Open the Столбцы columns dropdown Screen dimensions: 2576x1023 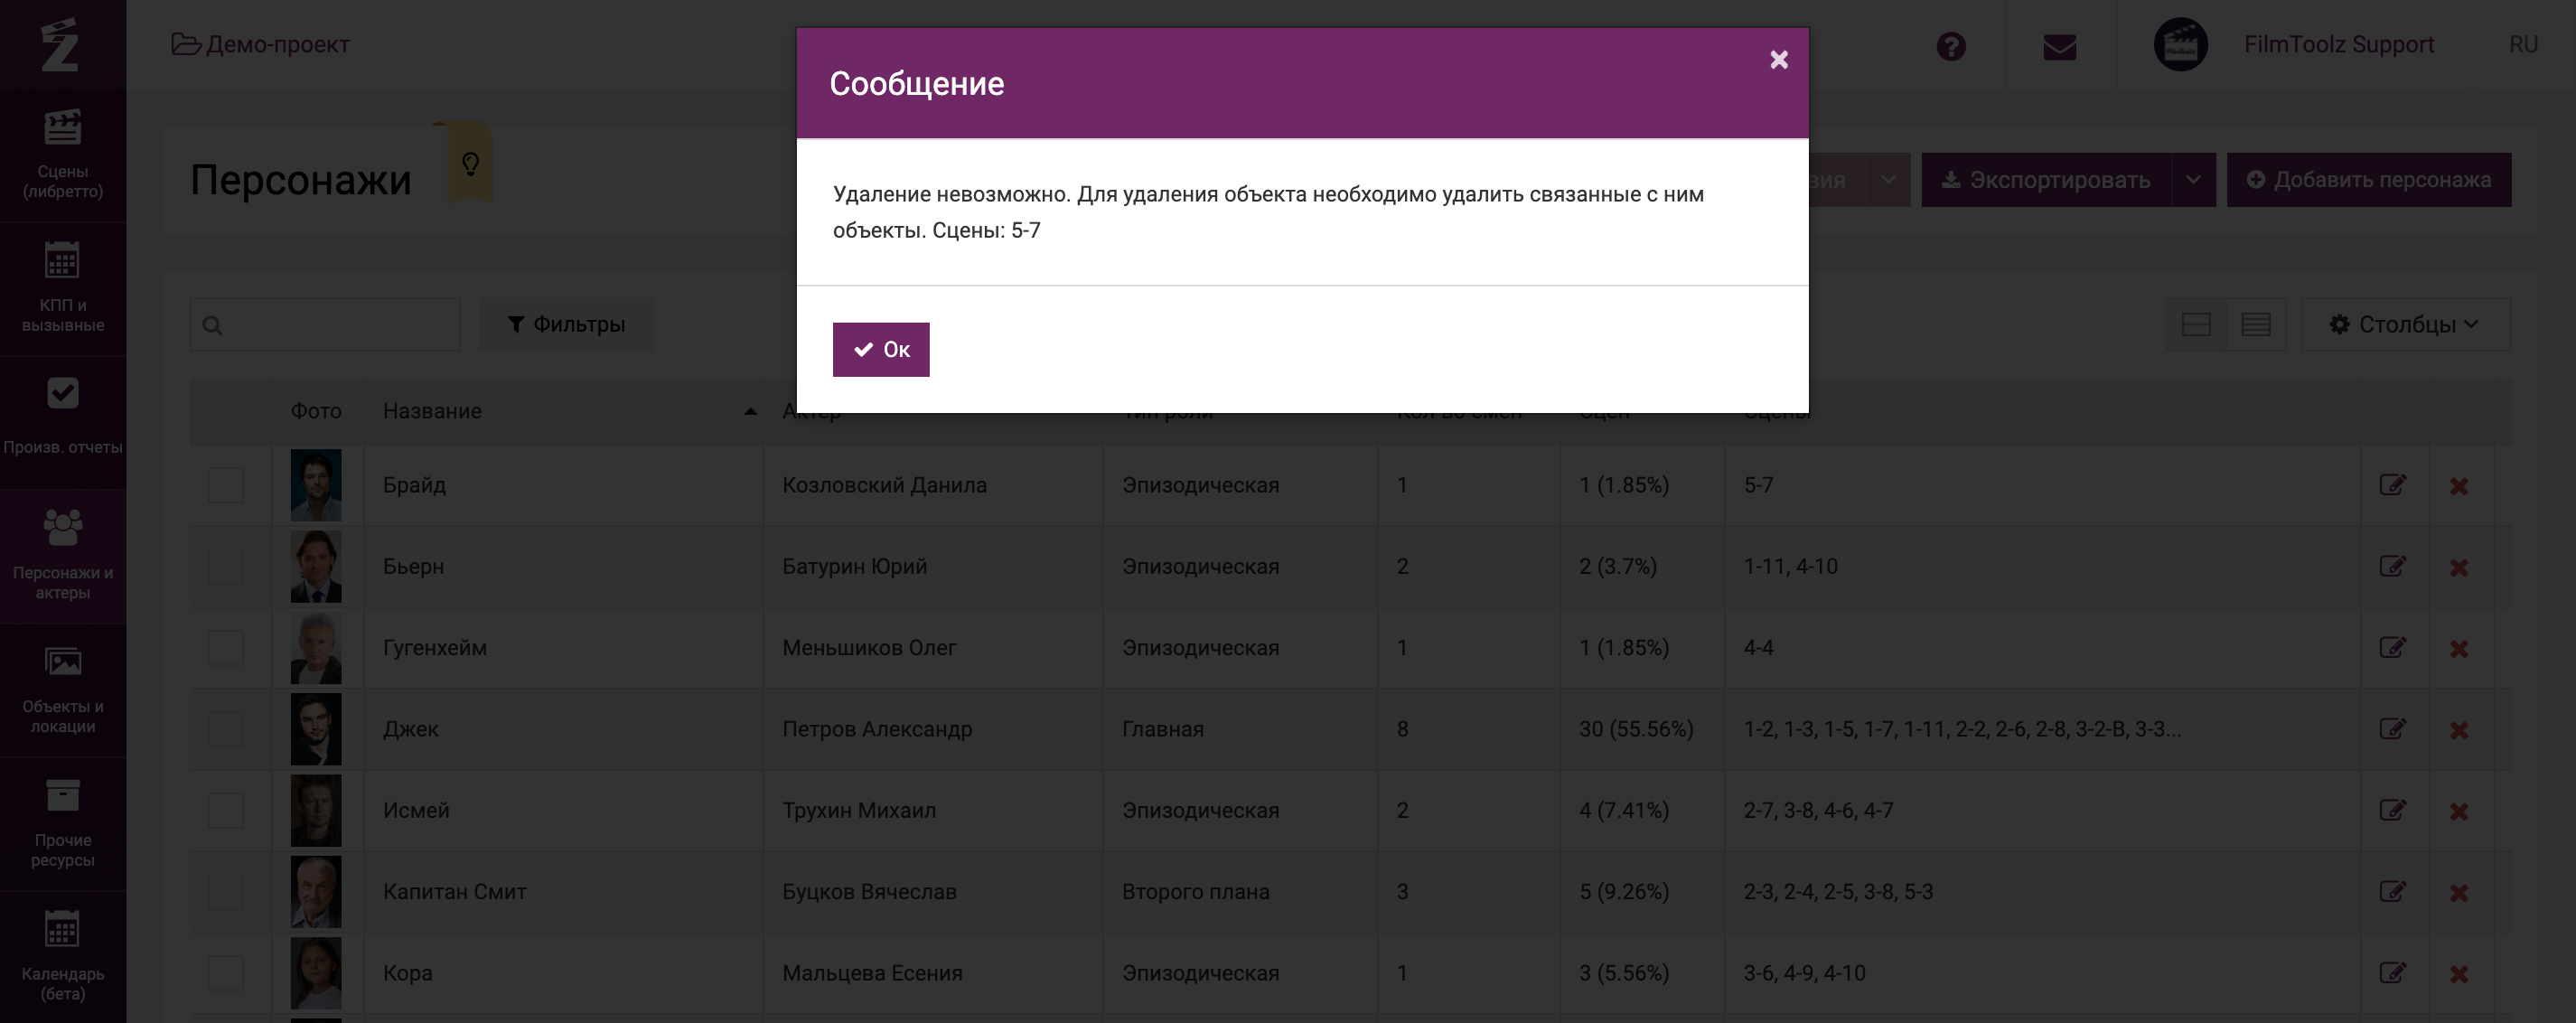click(x=2405, y=324)
